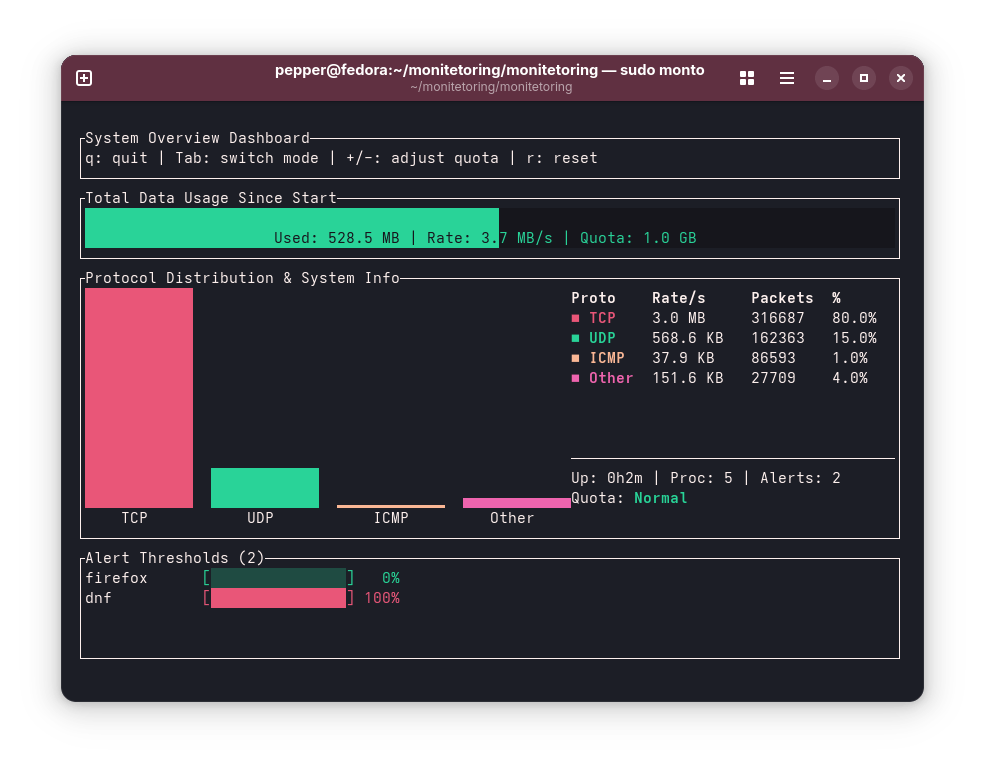
Task: Click the 'UDP' axis label under chart
Action: 260,518
